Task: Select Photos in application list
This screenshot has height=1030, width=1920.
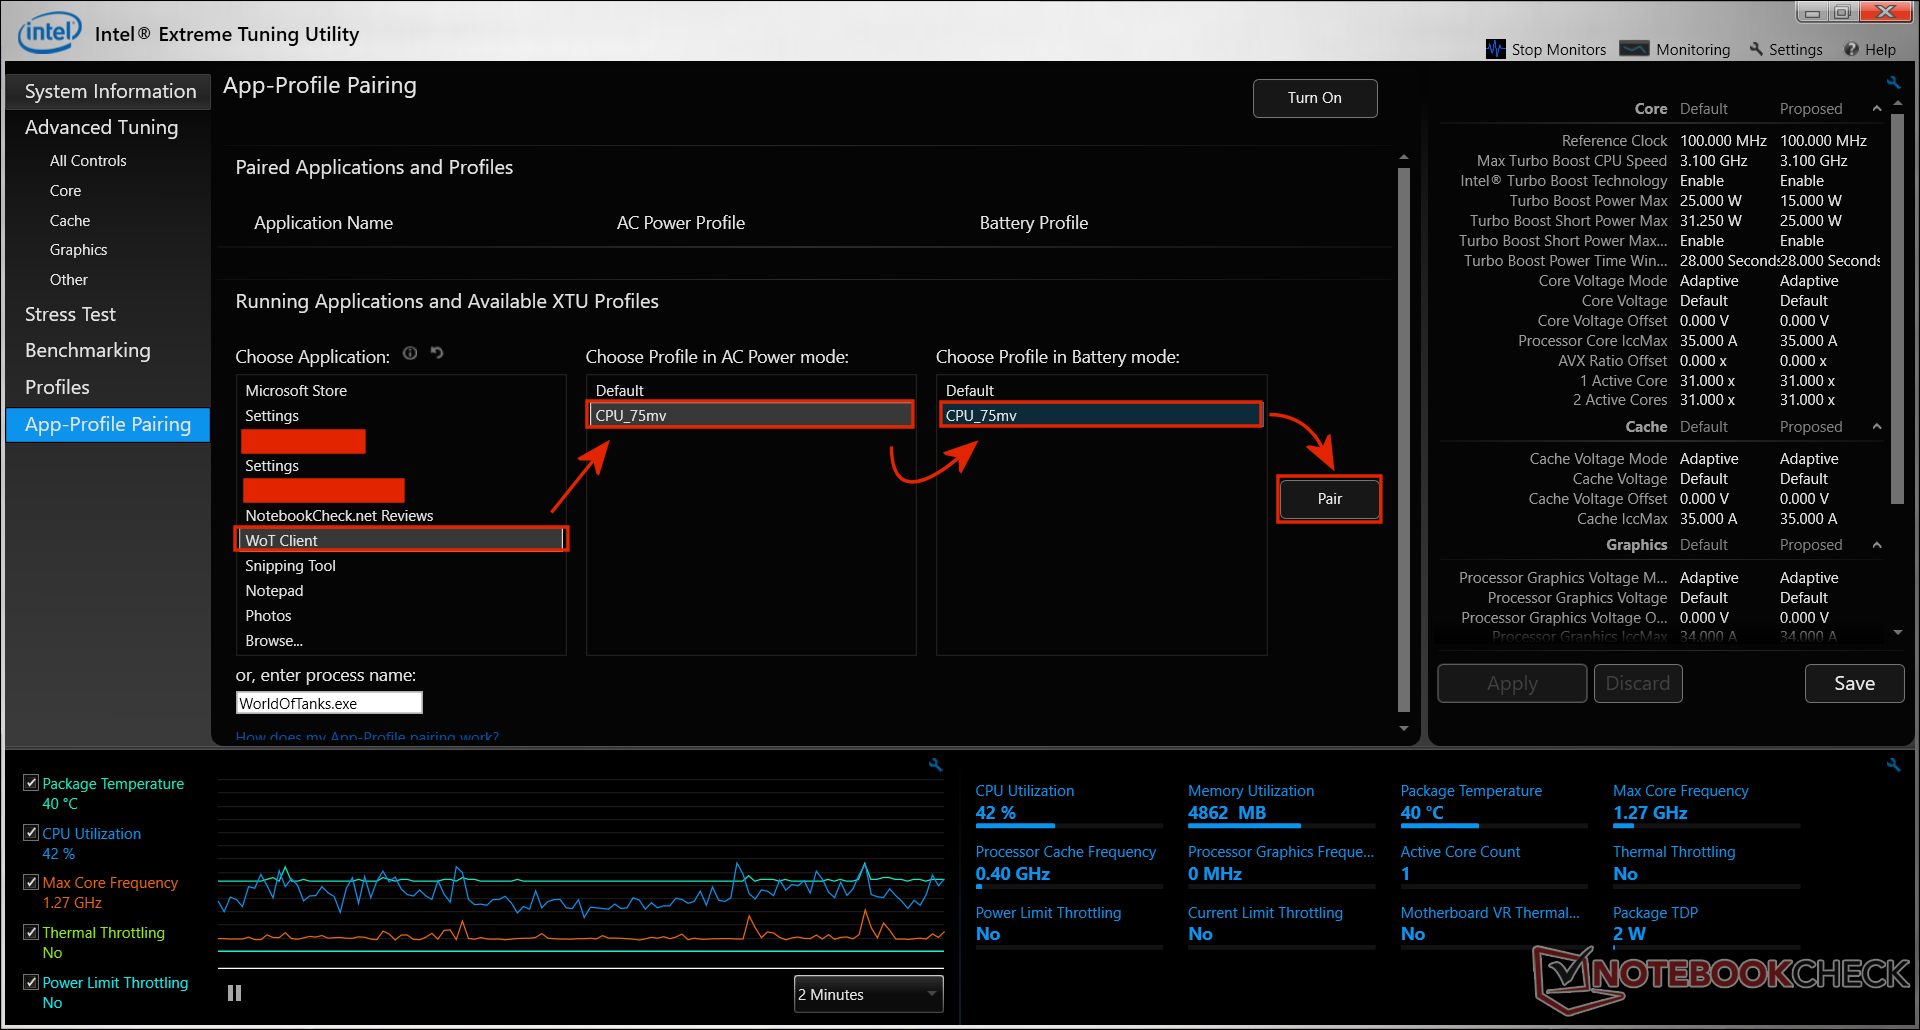Action: point(401,616)
